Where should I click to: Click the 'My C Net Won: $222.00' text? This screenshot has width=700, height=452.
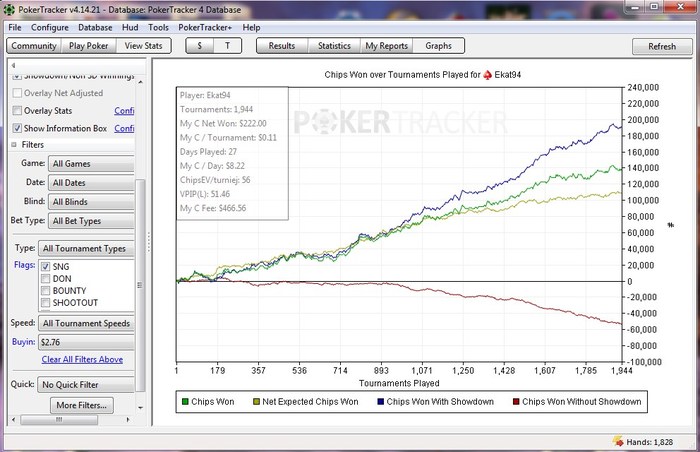tap(223, 123)
